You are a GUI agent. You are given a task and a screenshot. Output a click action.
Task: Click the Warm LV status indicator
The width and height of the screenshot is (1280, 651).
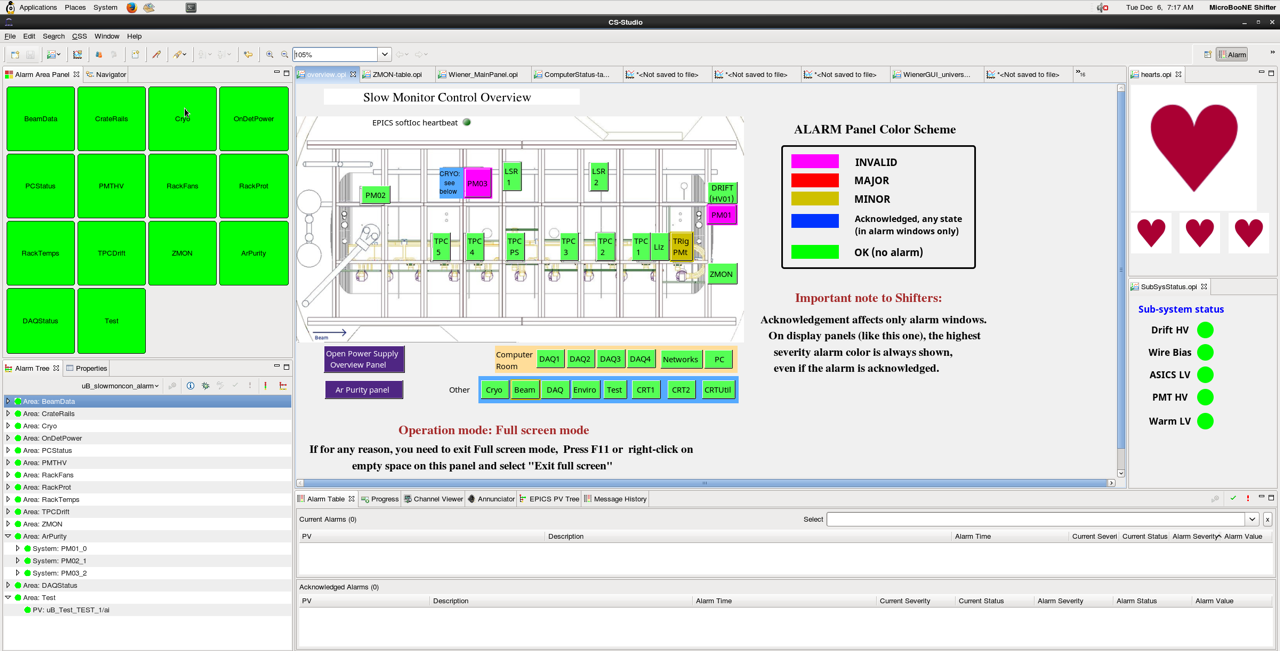(1205, 421)
